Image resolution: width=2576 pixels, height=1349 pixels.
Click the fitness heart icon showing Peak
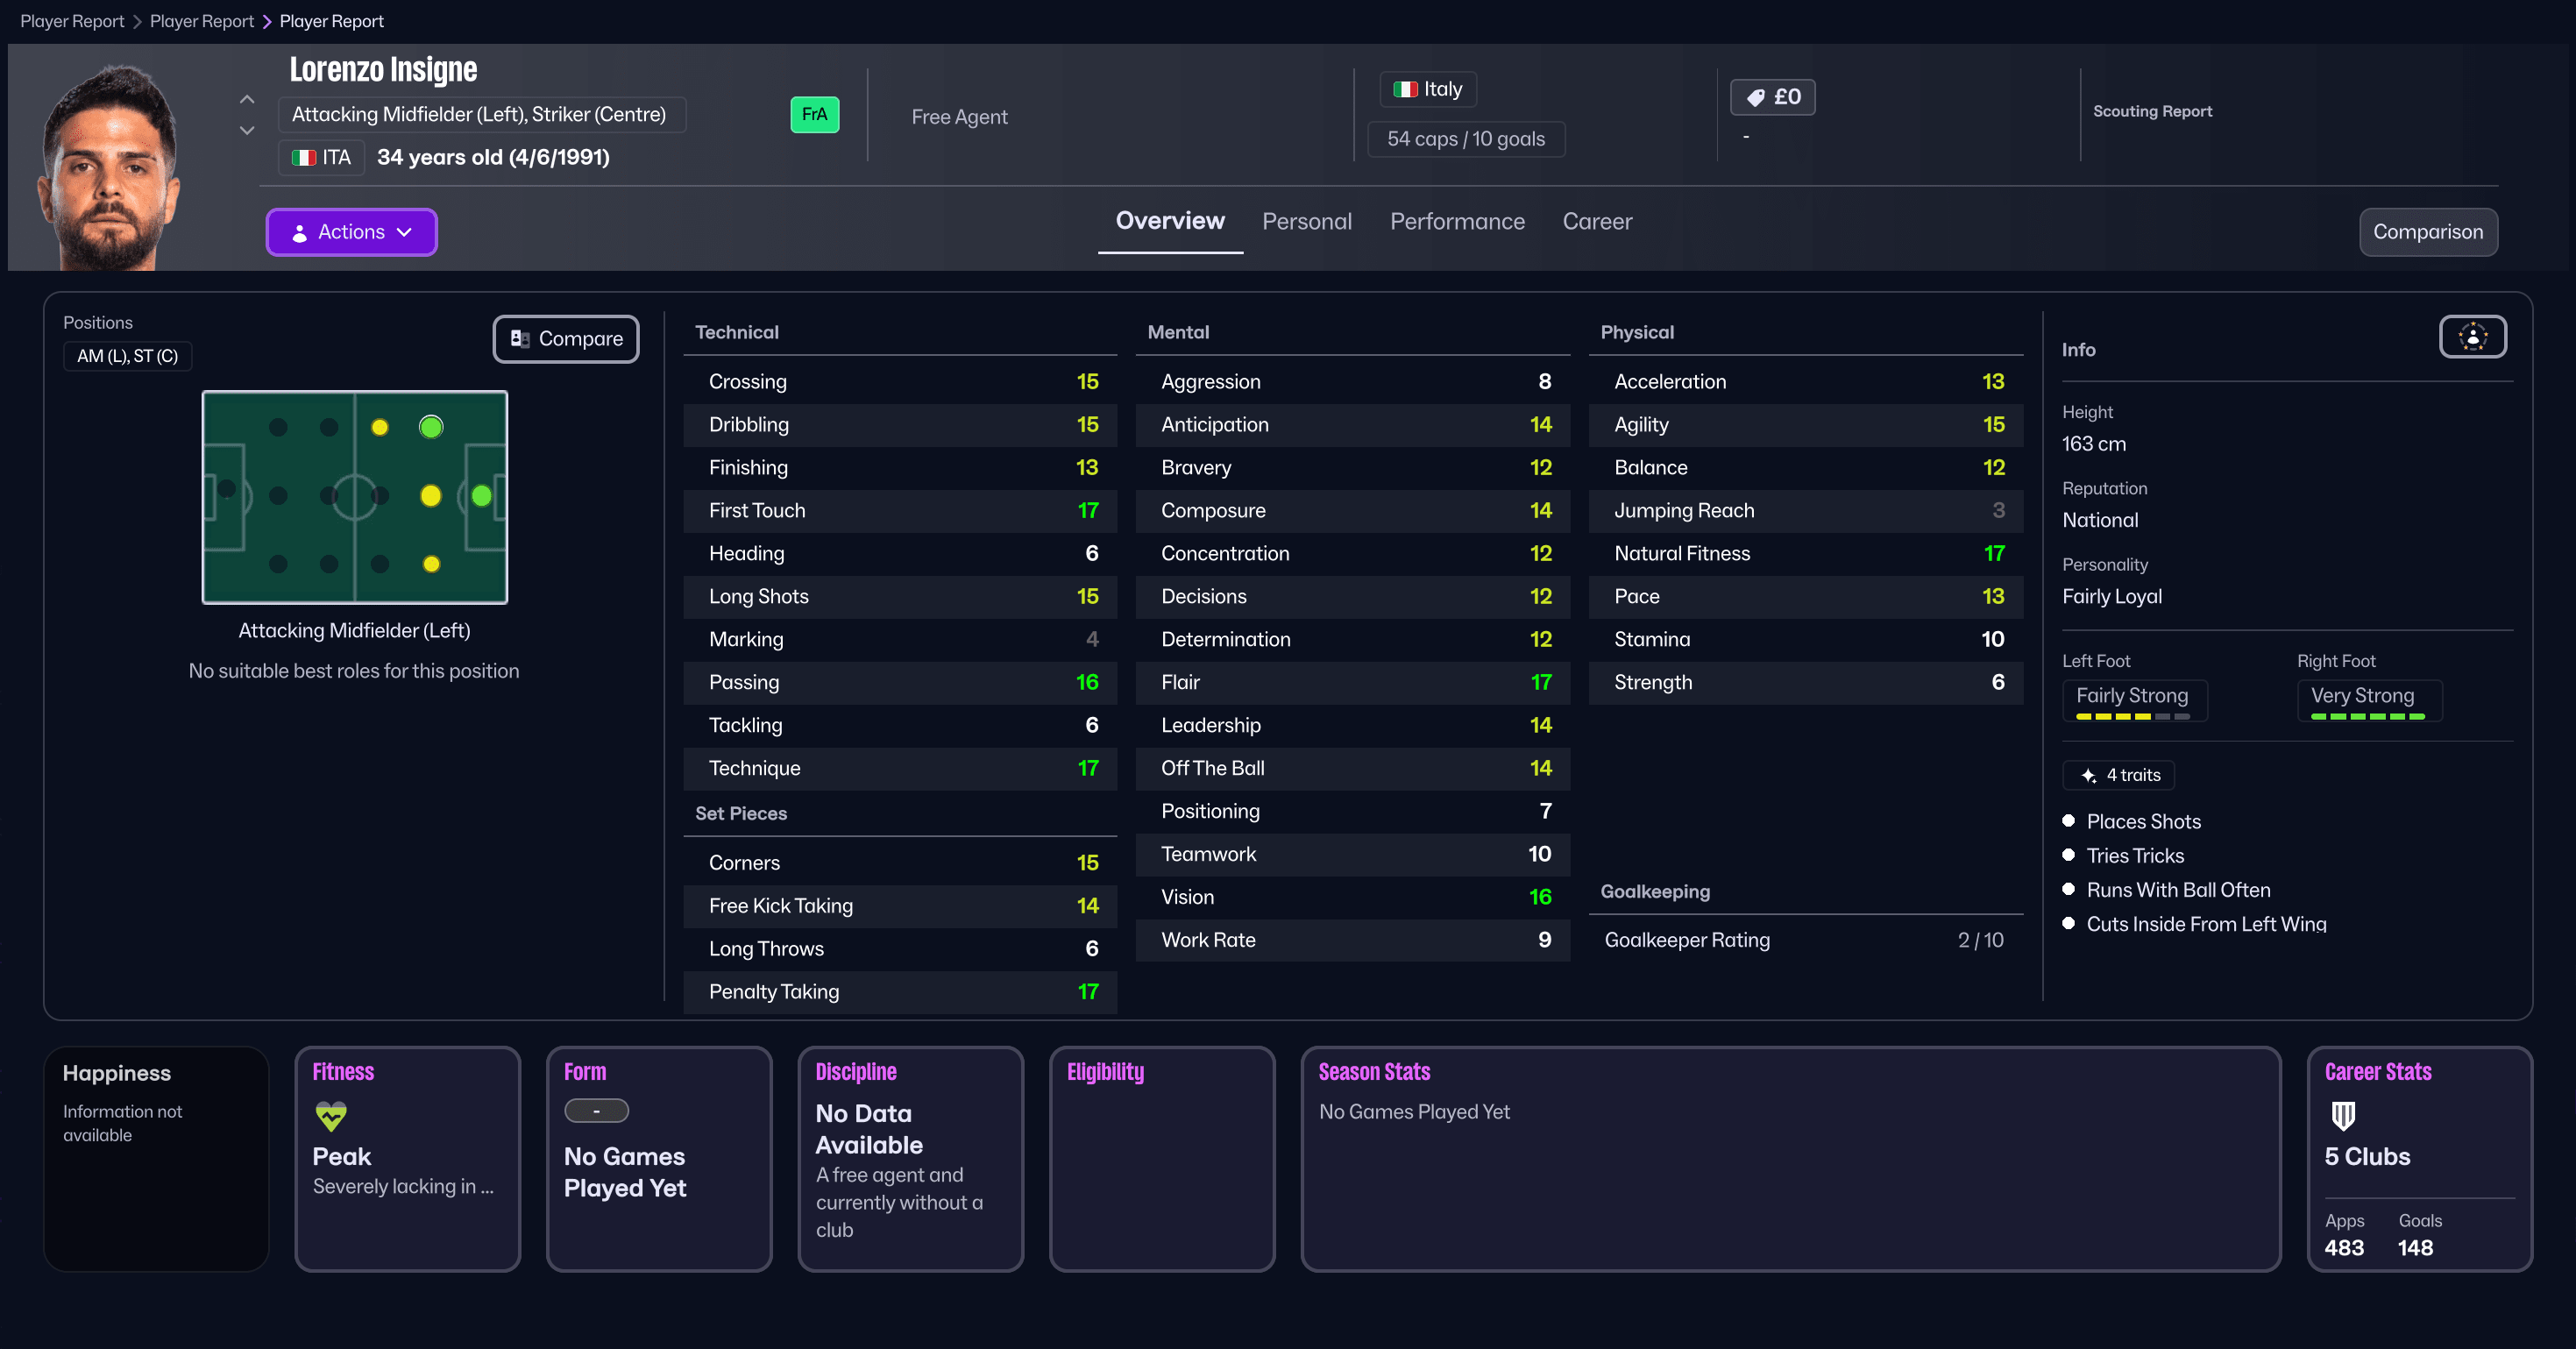coord(330,1117)
